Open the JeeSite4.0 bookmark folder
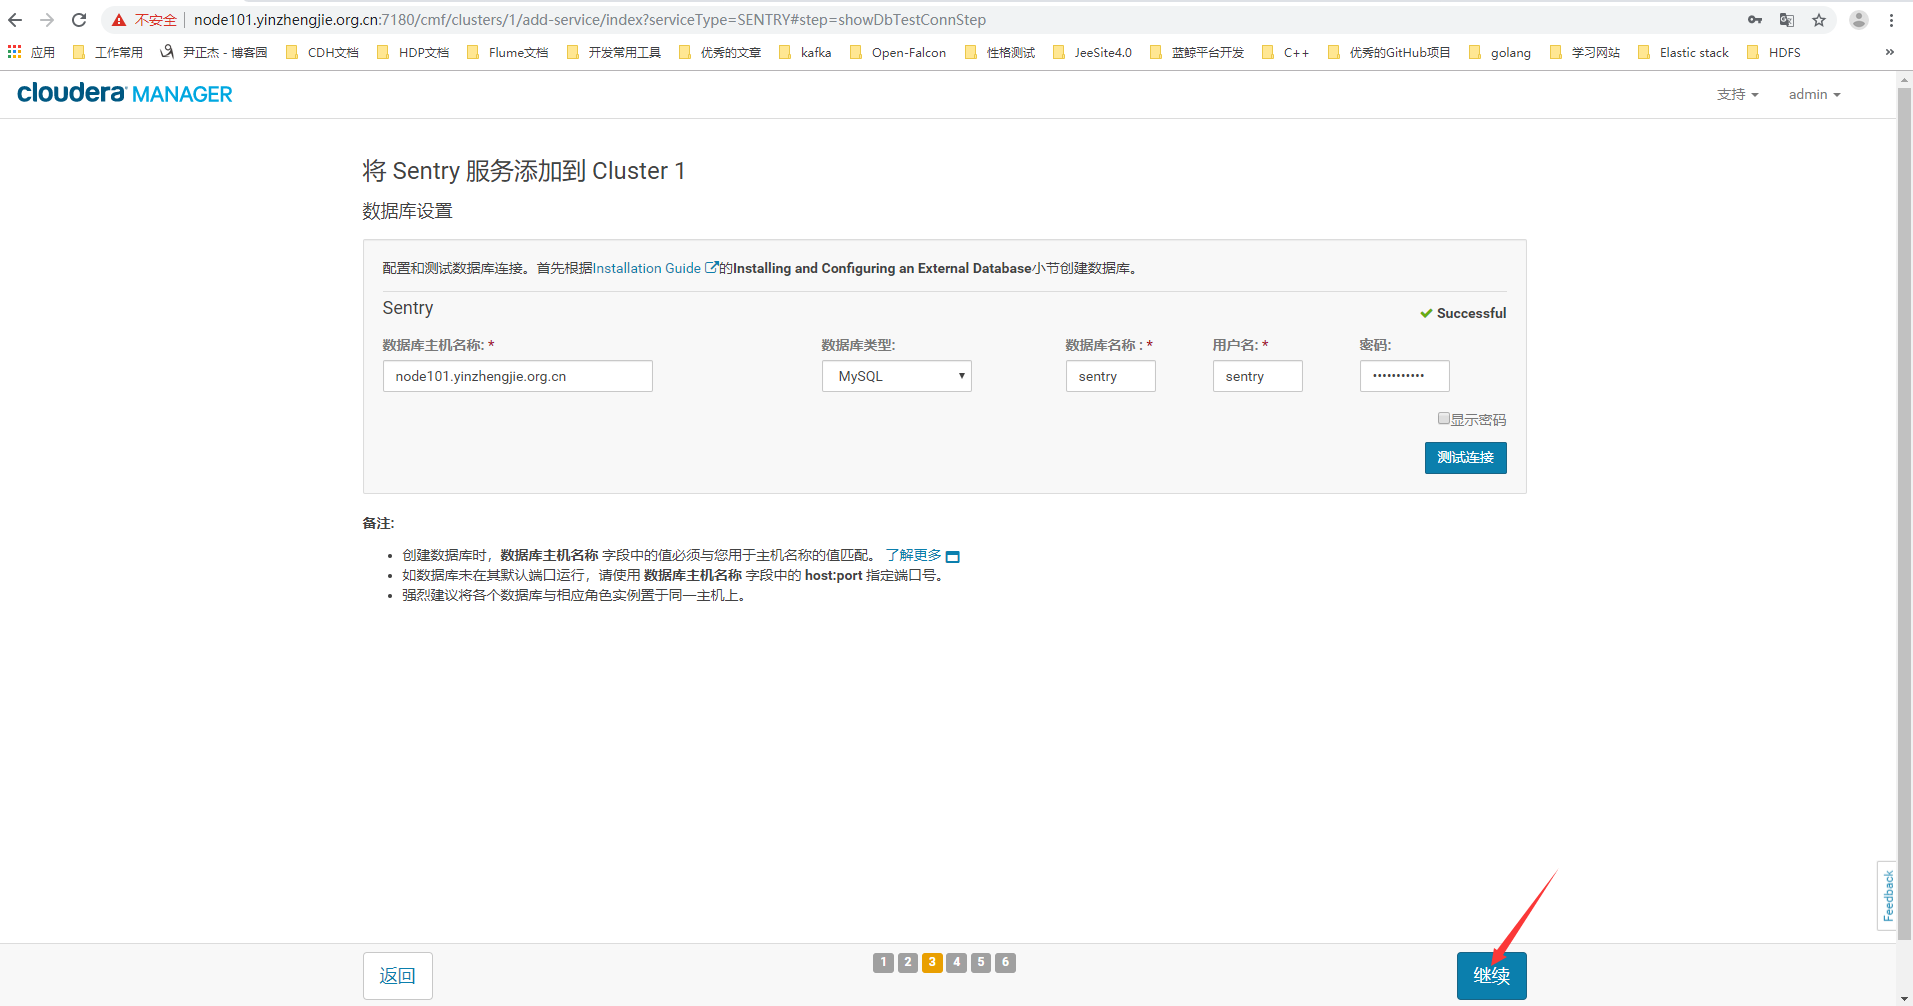The image size is (1913, 1006). (1092, 52)
